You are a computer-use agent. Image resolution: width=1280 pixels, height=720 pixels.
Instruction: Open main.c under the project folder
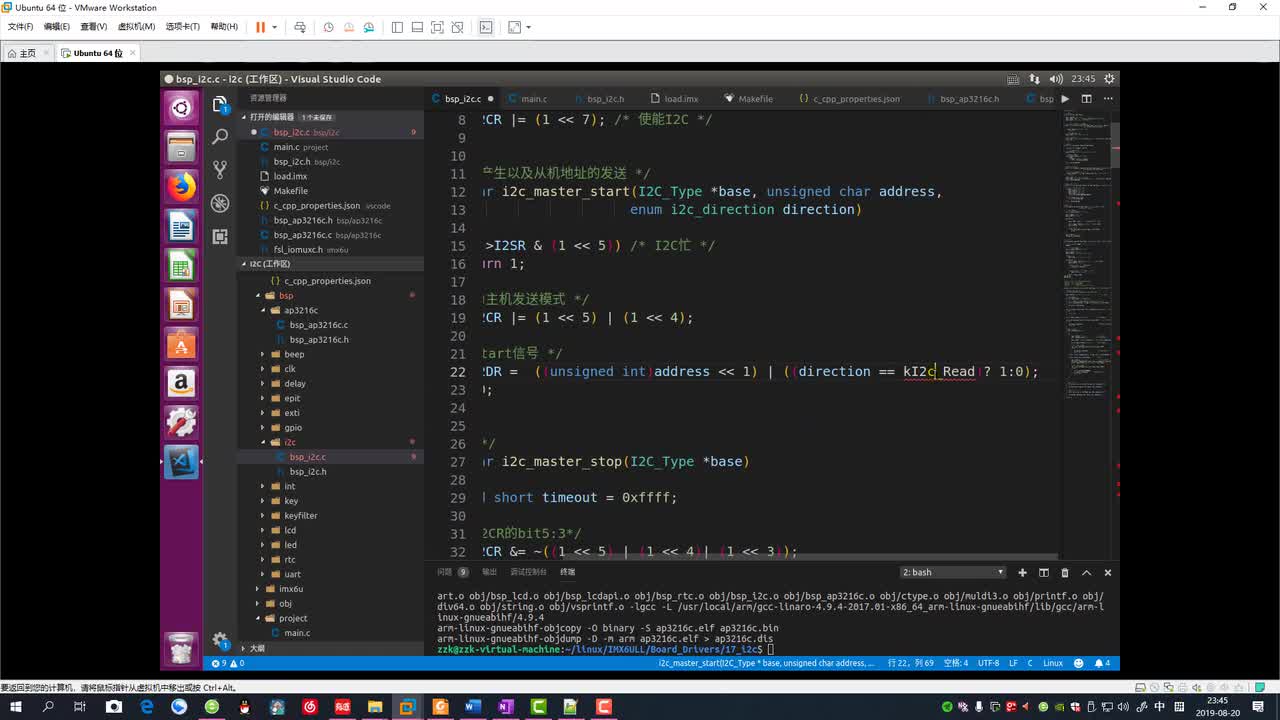click(x=297, y=633)
